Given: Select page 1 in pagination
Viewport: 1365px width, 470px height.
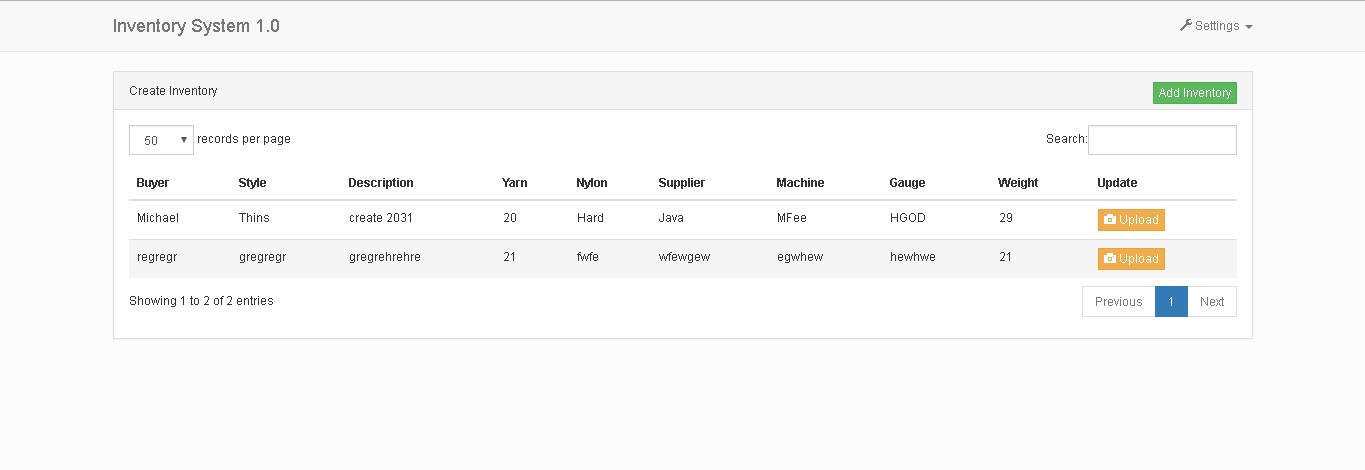Looking at the screenshot, I should coord(1171,302).
